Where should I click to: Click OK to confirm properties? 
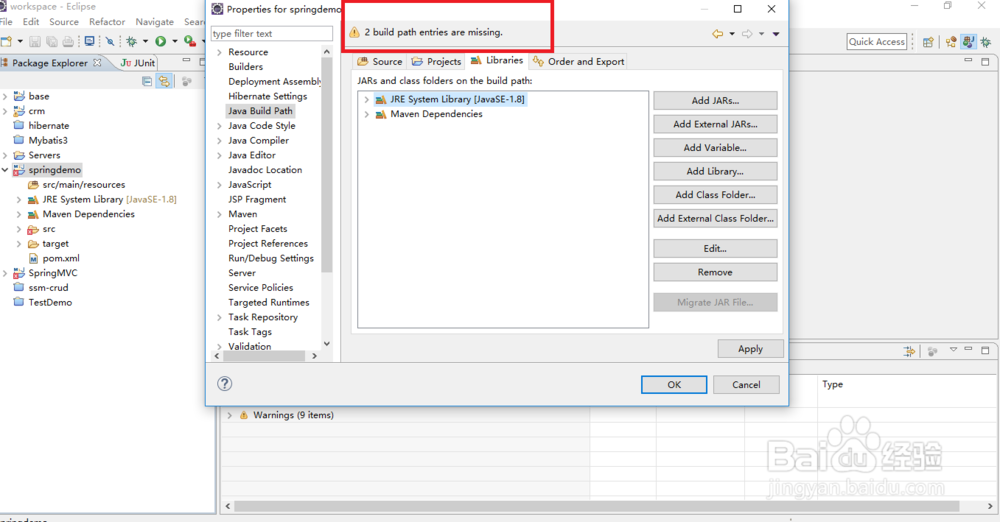tap(674, 385)
